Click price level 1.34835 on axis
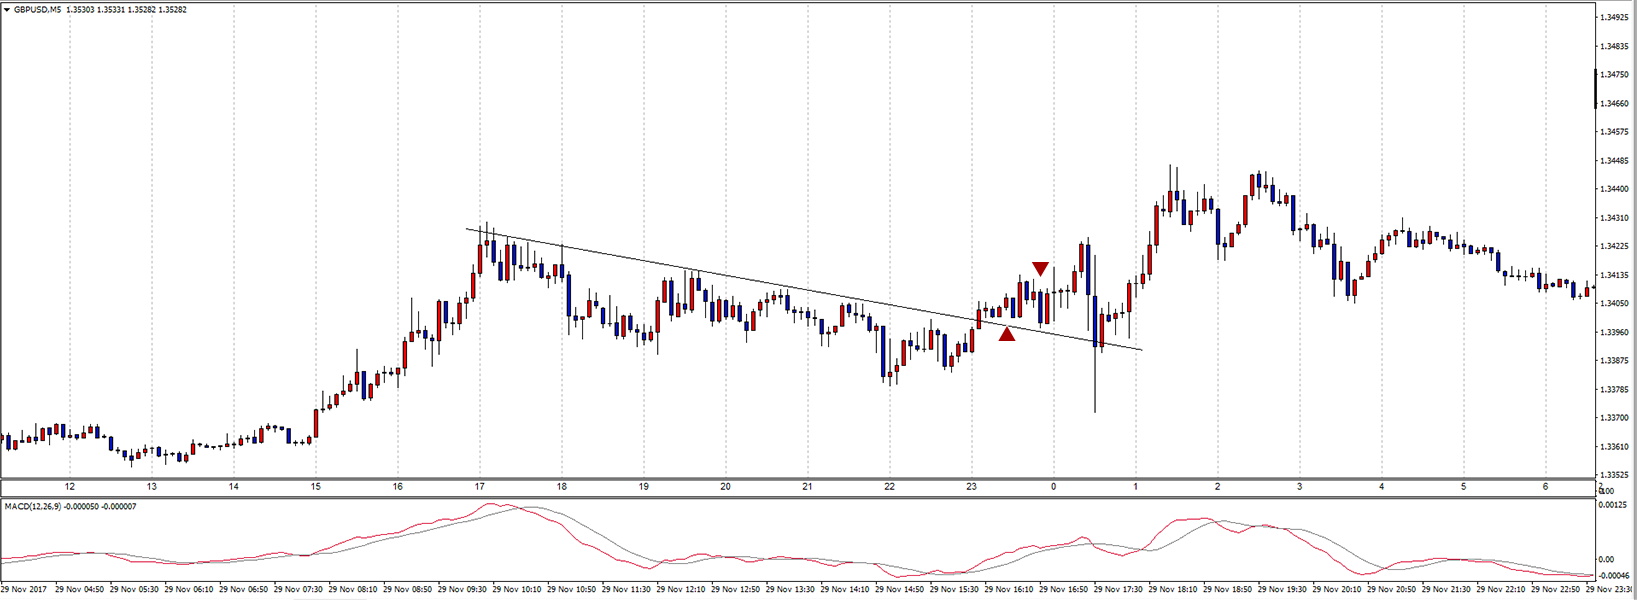This screenshot has height=600, width=1637. 1614,46
